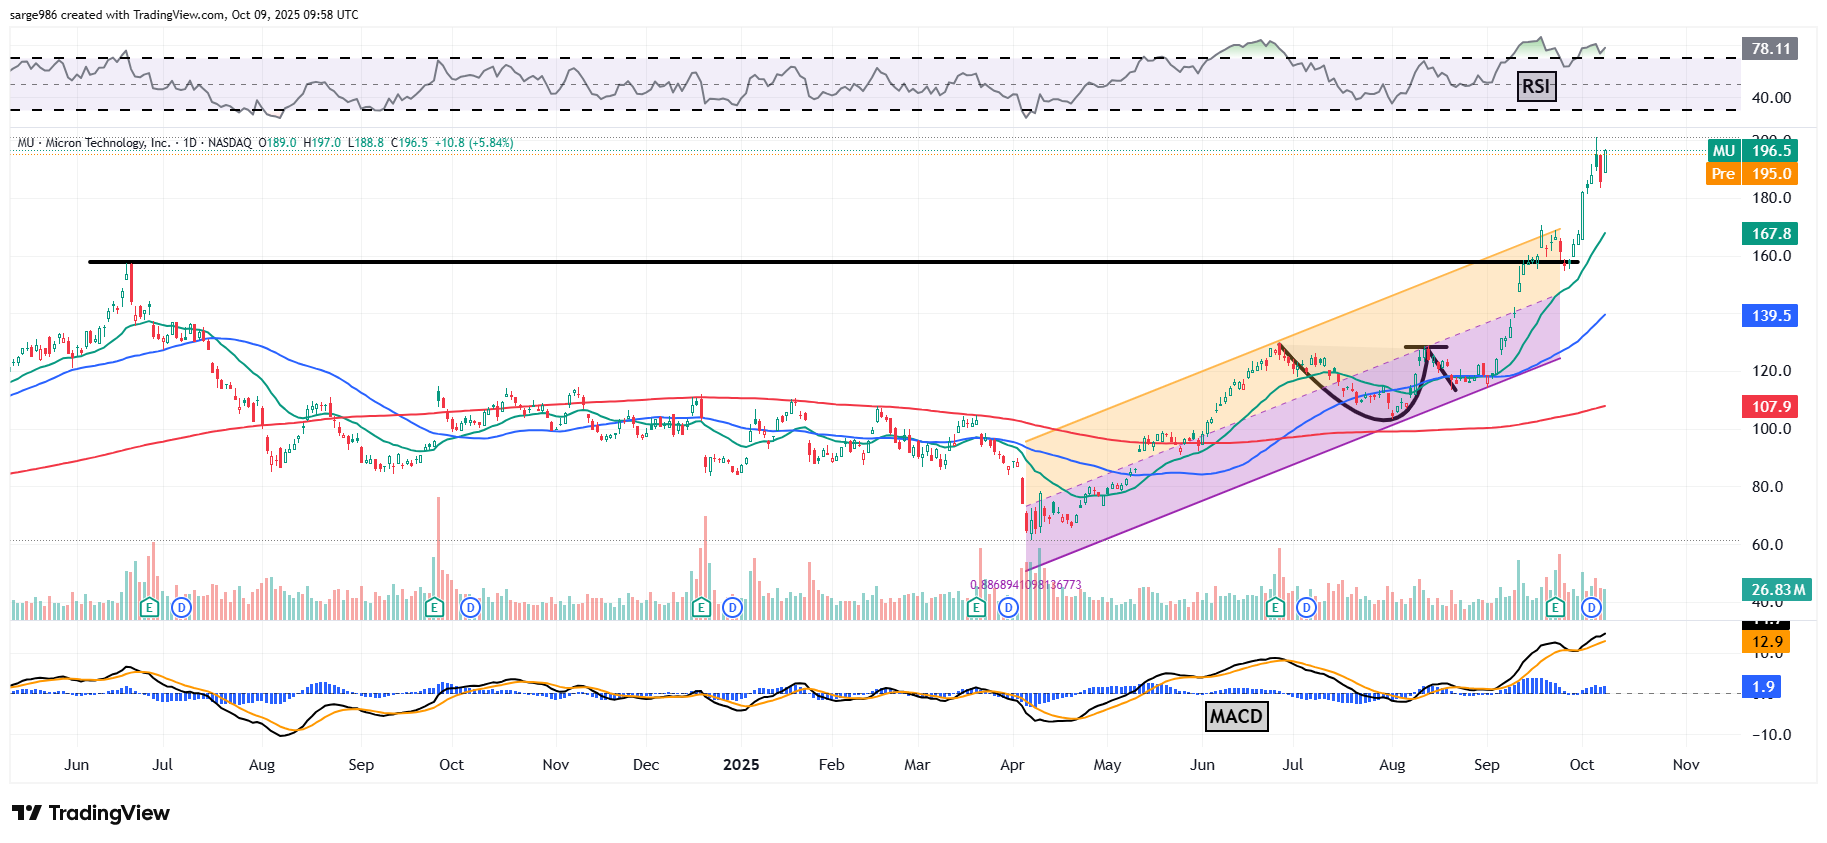Open the dividend marker from early October 2024
The width and height of the screenshot is (1827, 843).
point(470,607)
